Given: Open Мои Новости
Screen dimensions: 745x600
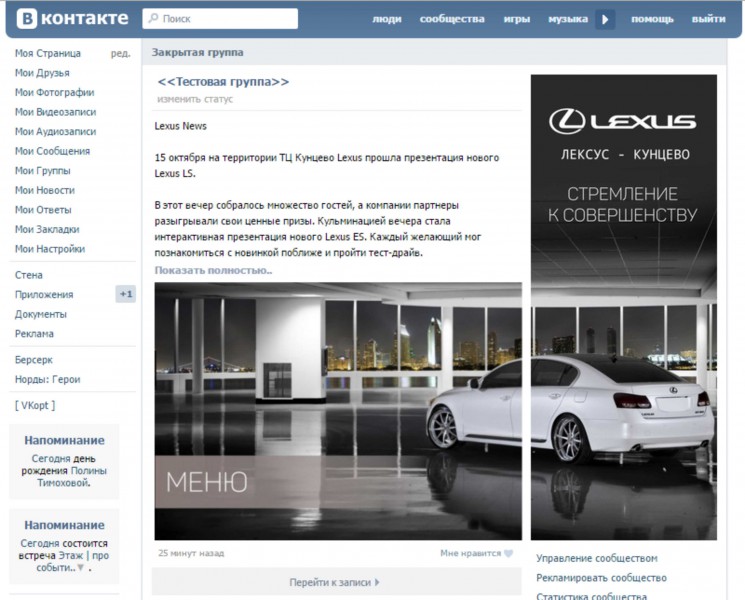Looking at the screenshot, I should click(x=45, y=190).
